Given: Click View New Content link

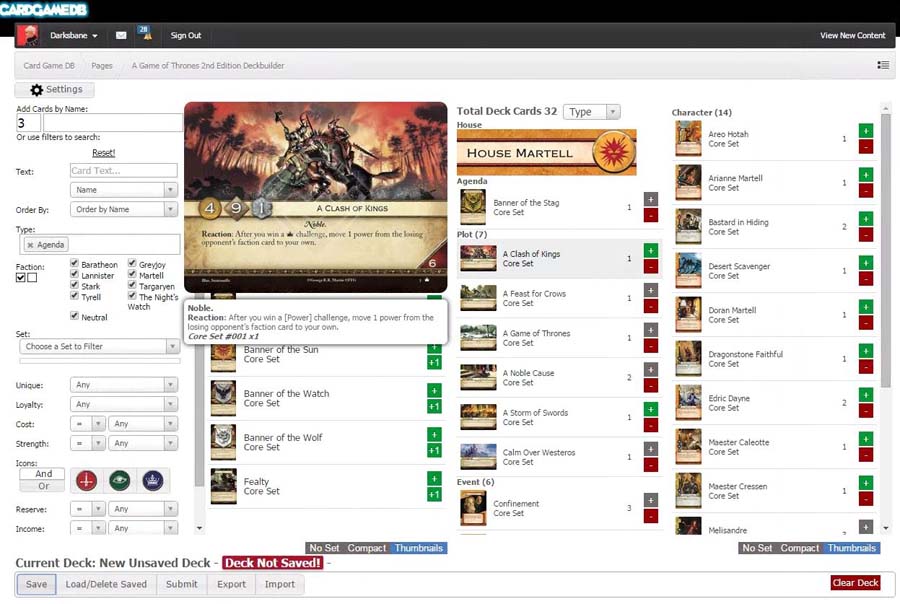Looking at the screenshot, I should click(852, 36).
